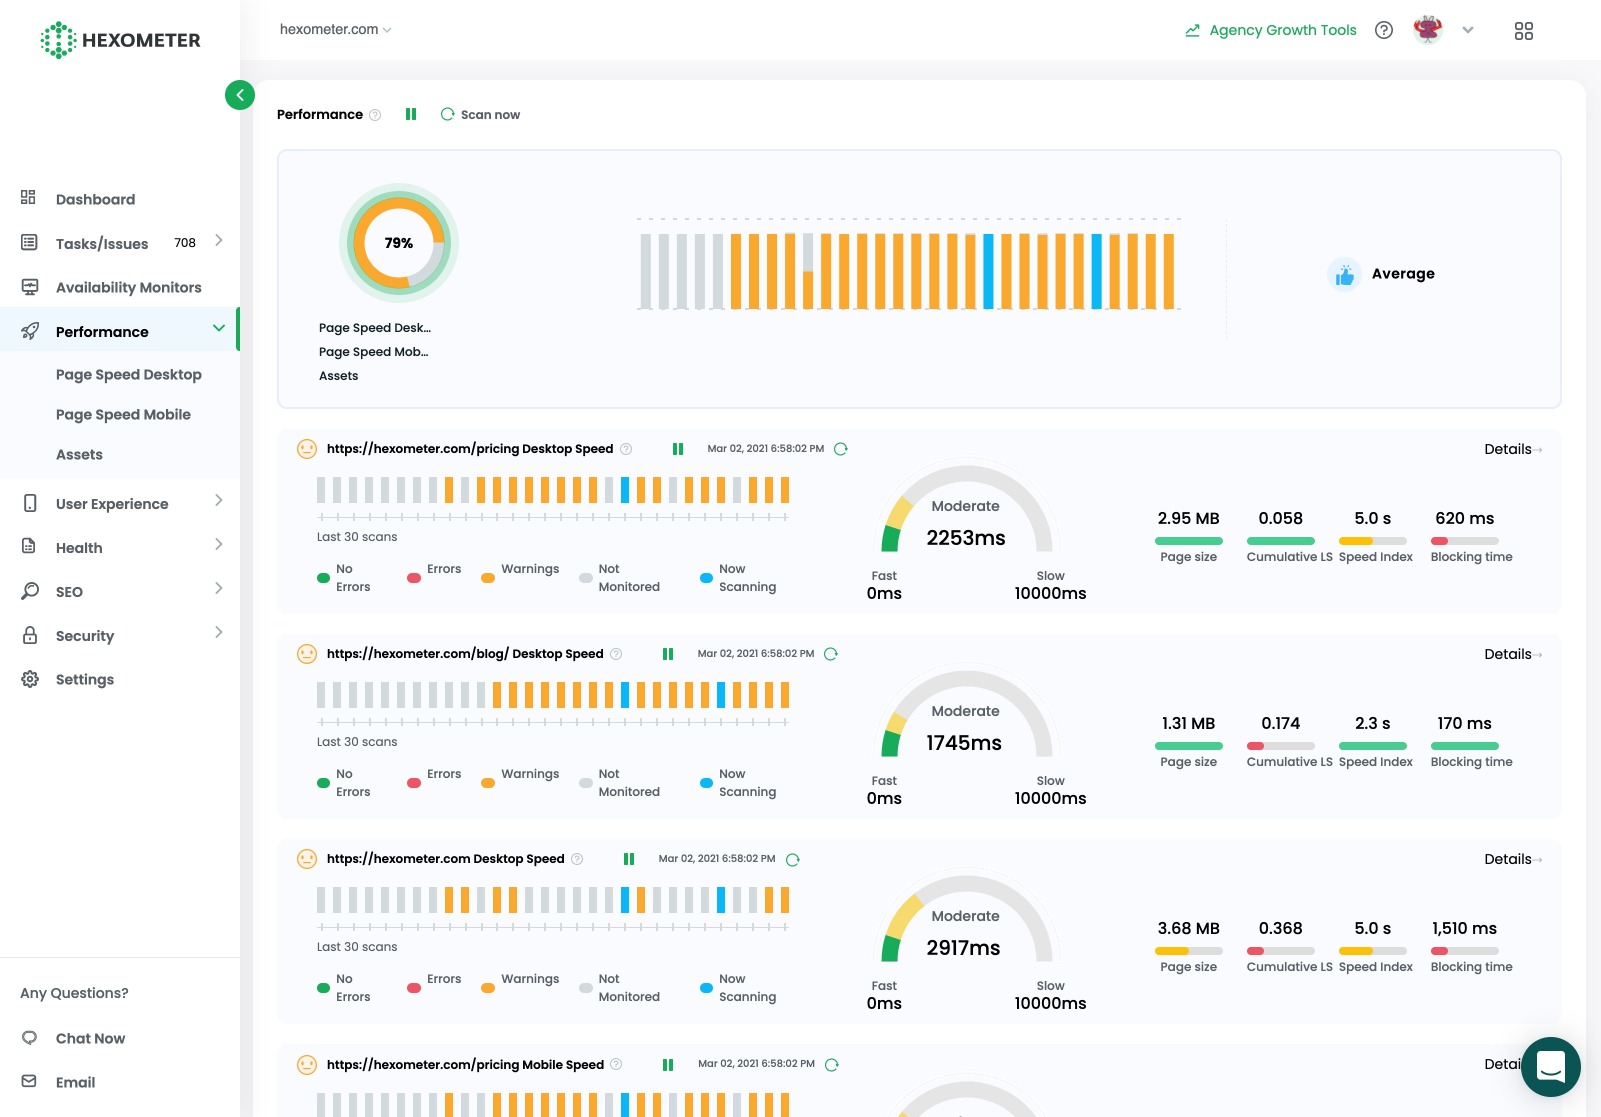Click blog Desktop 1745ms Moderate gauge
1601x1117 pixels.
coord(966,715)
